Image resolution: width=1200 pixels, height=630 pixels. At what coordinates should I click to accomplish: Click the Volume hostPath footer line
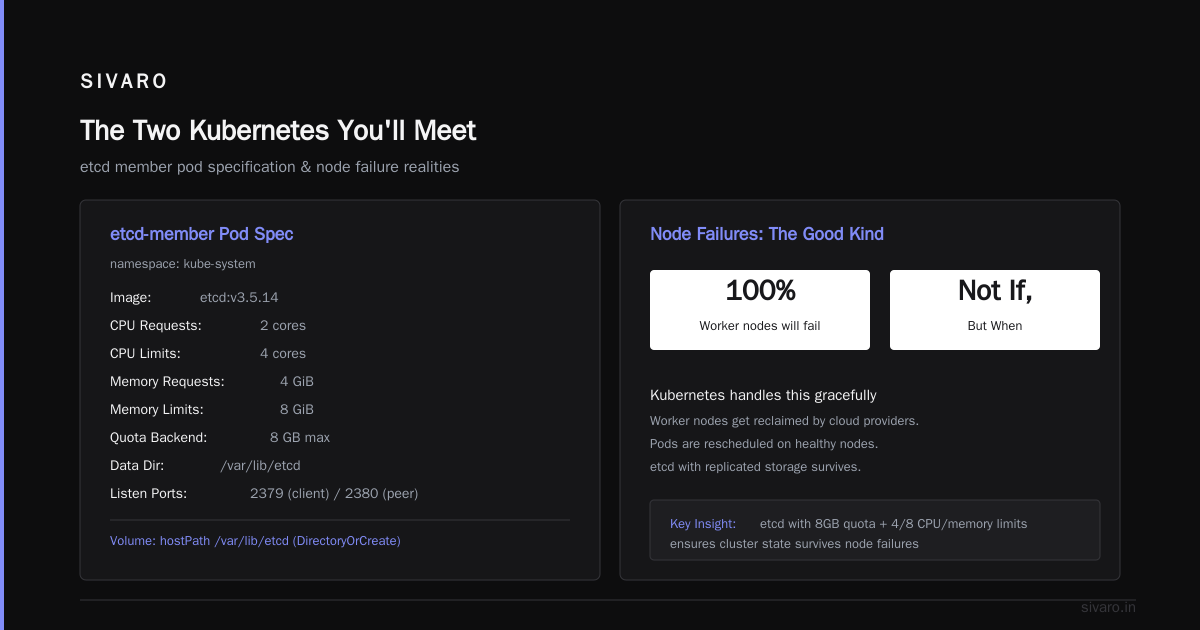point(255,541)
